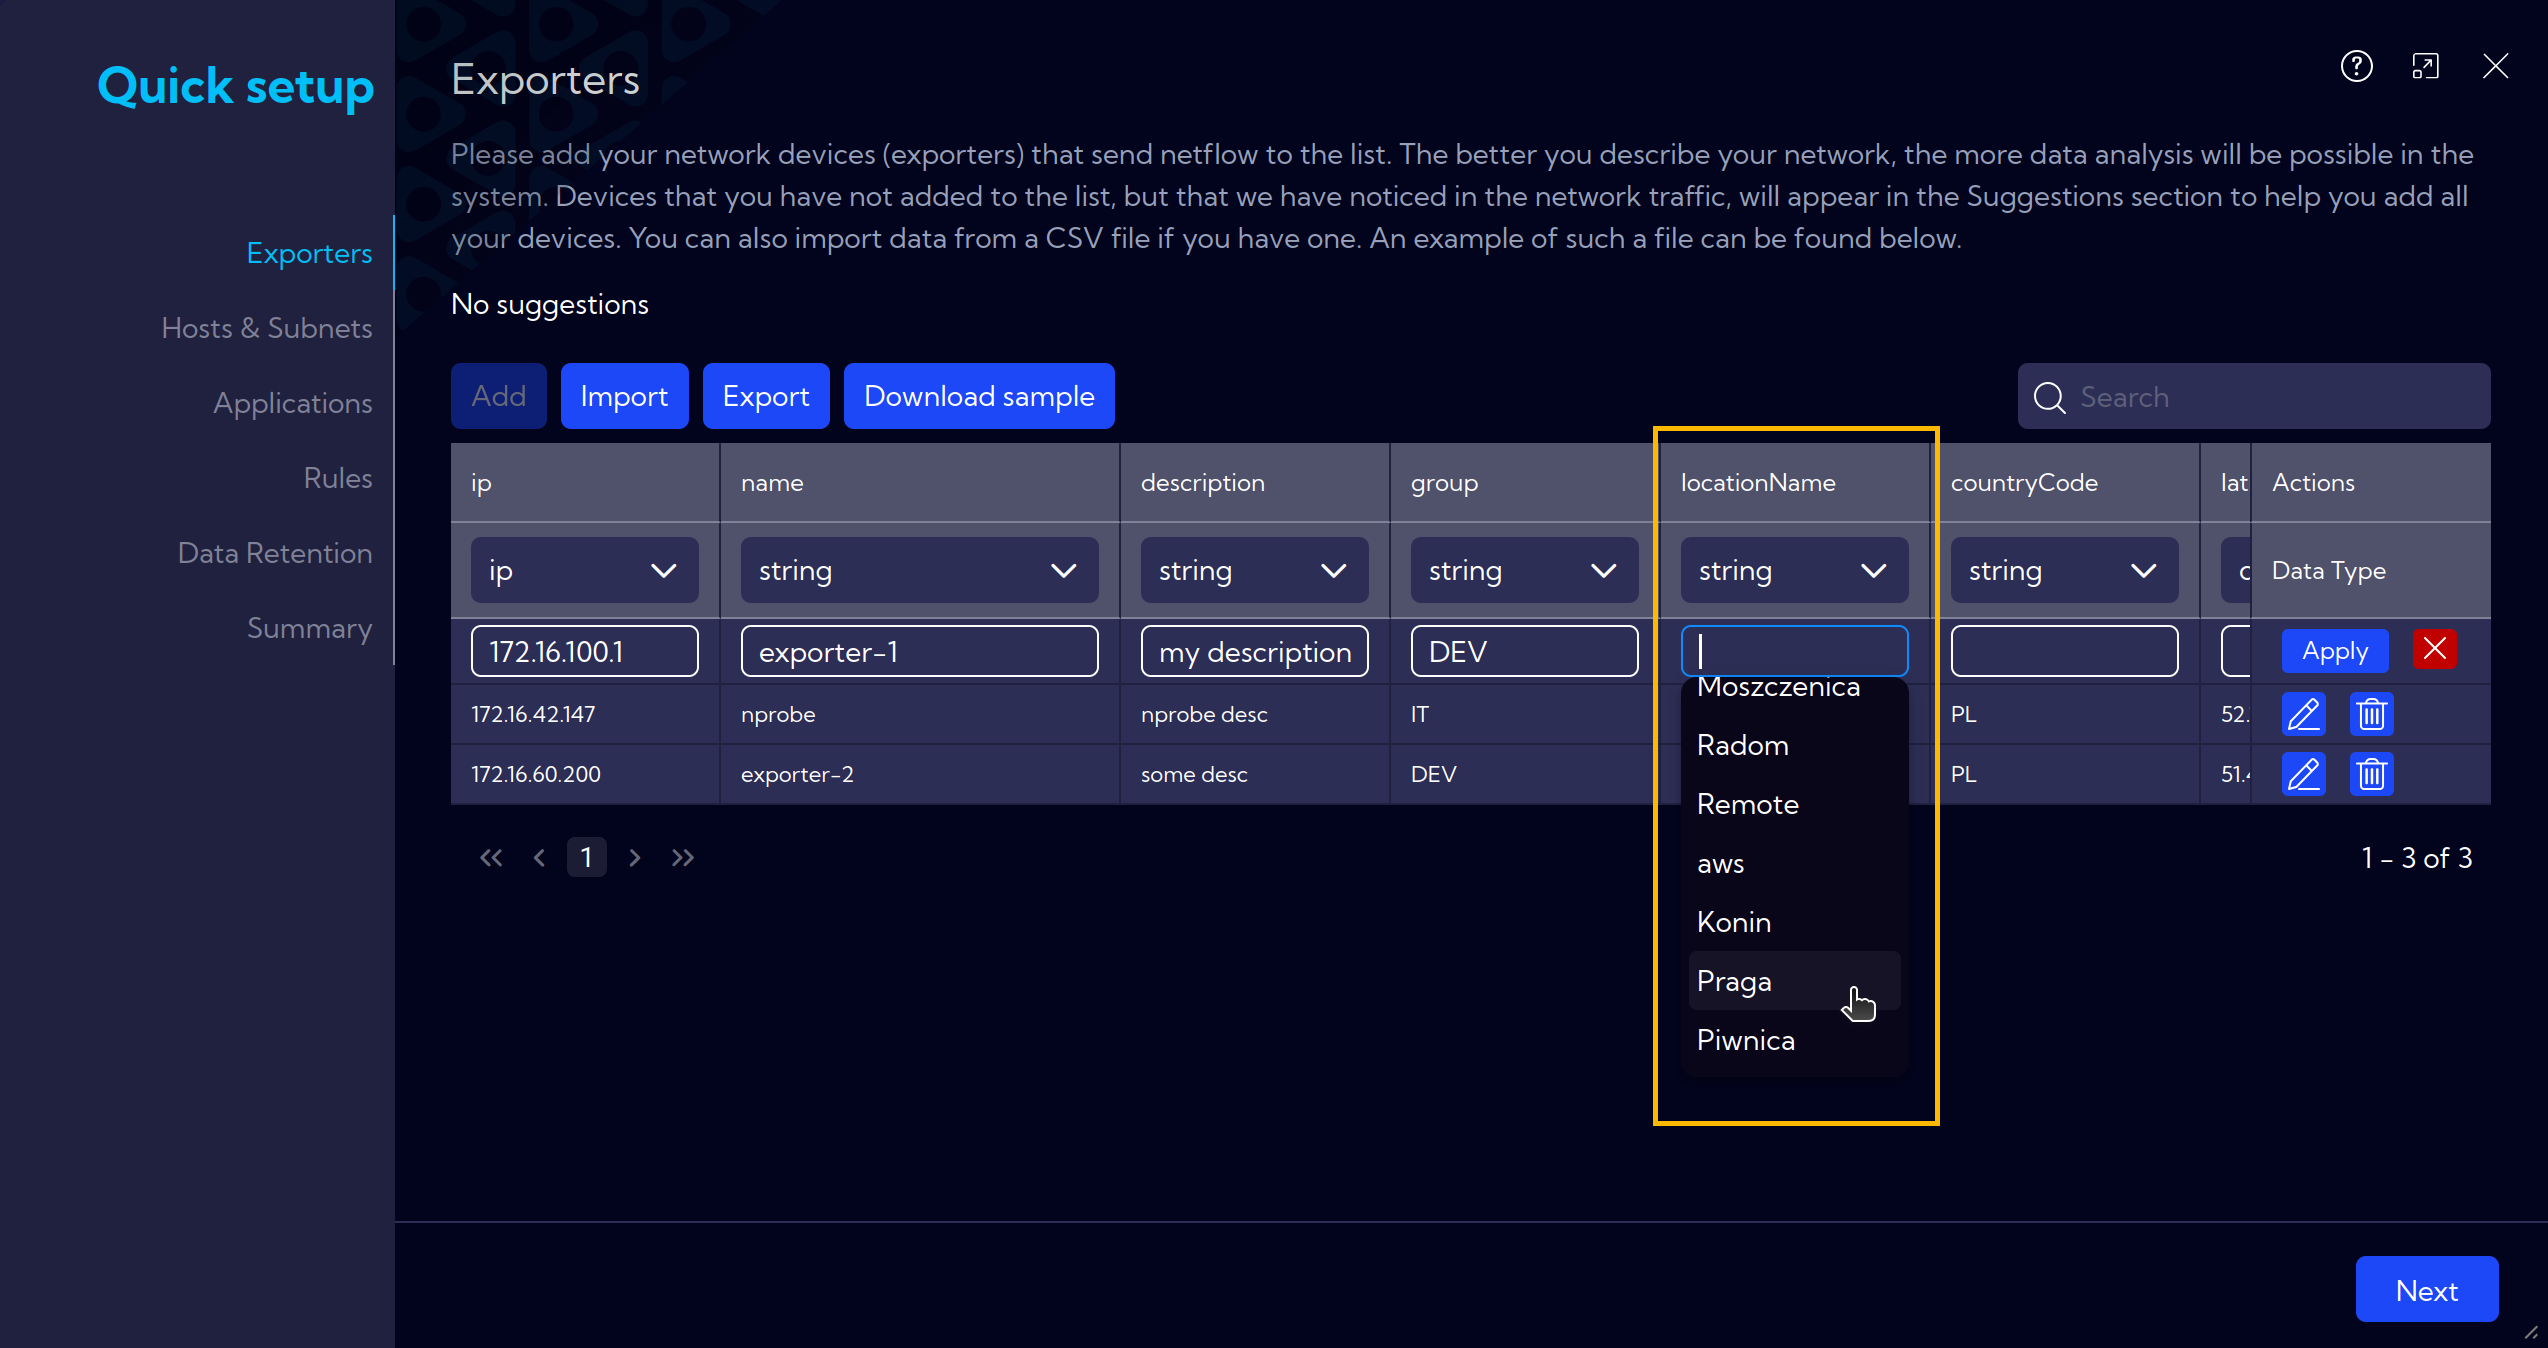Screen dimensions: 2548x1348
Task: Click the Add button
Action: coord(498,396)
